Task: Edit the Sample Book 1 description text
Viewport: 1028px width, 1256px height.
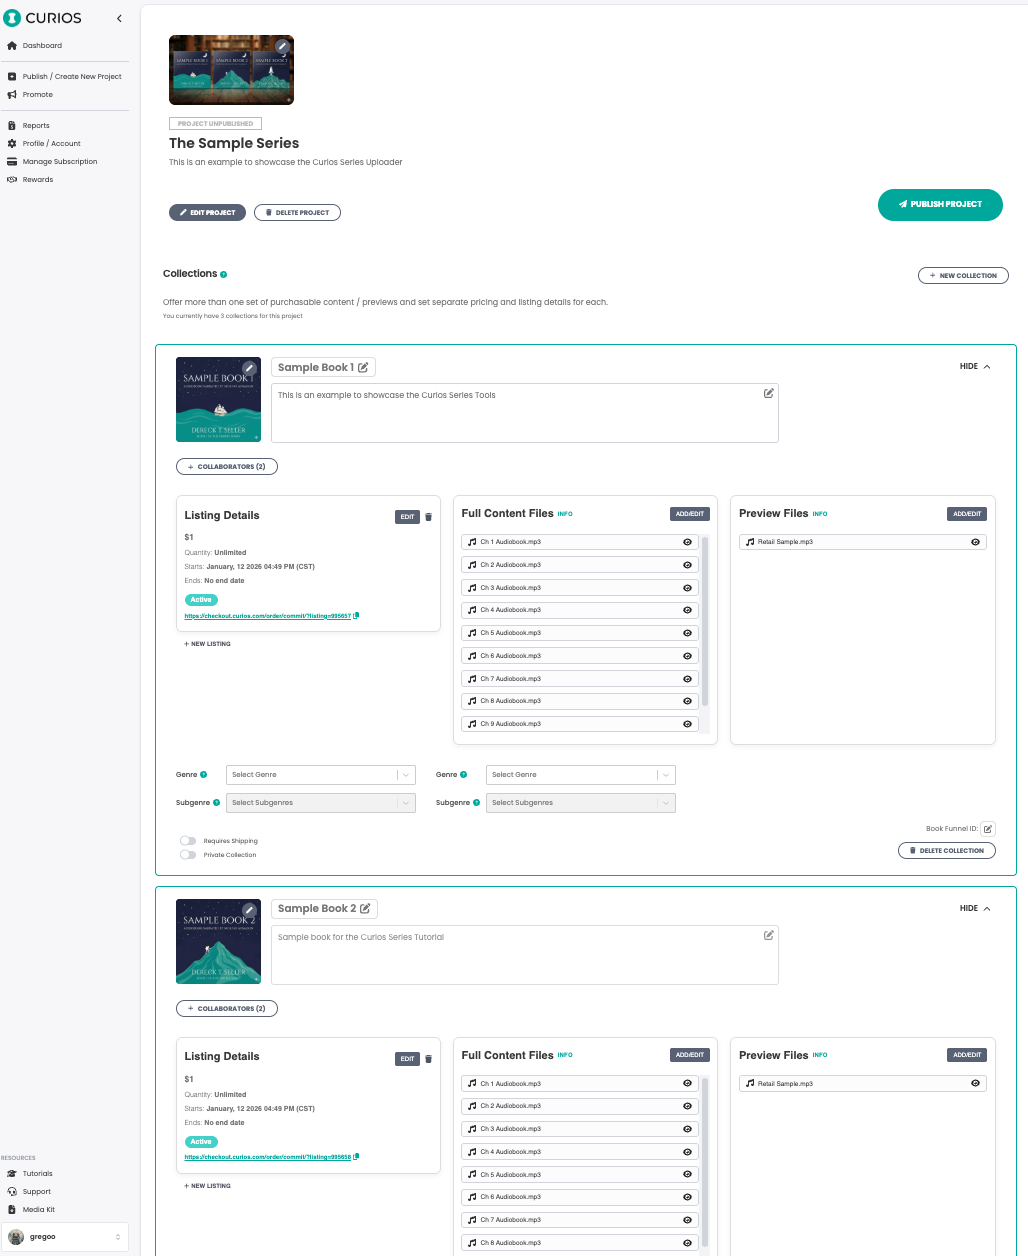Action: 768,394
